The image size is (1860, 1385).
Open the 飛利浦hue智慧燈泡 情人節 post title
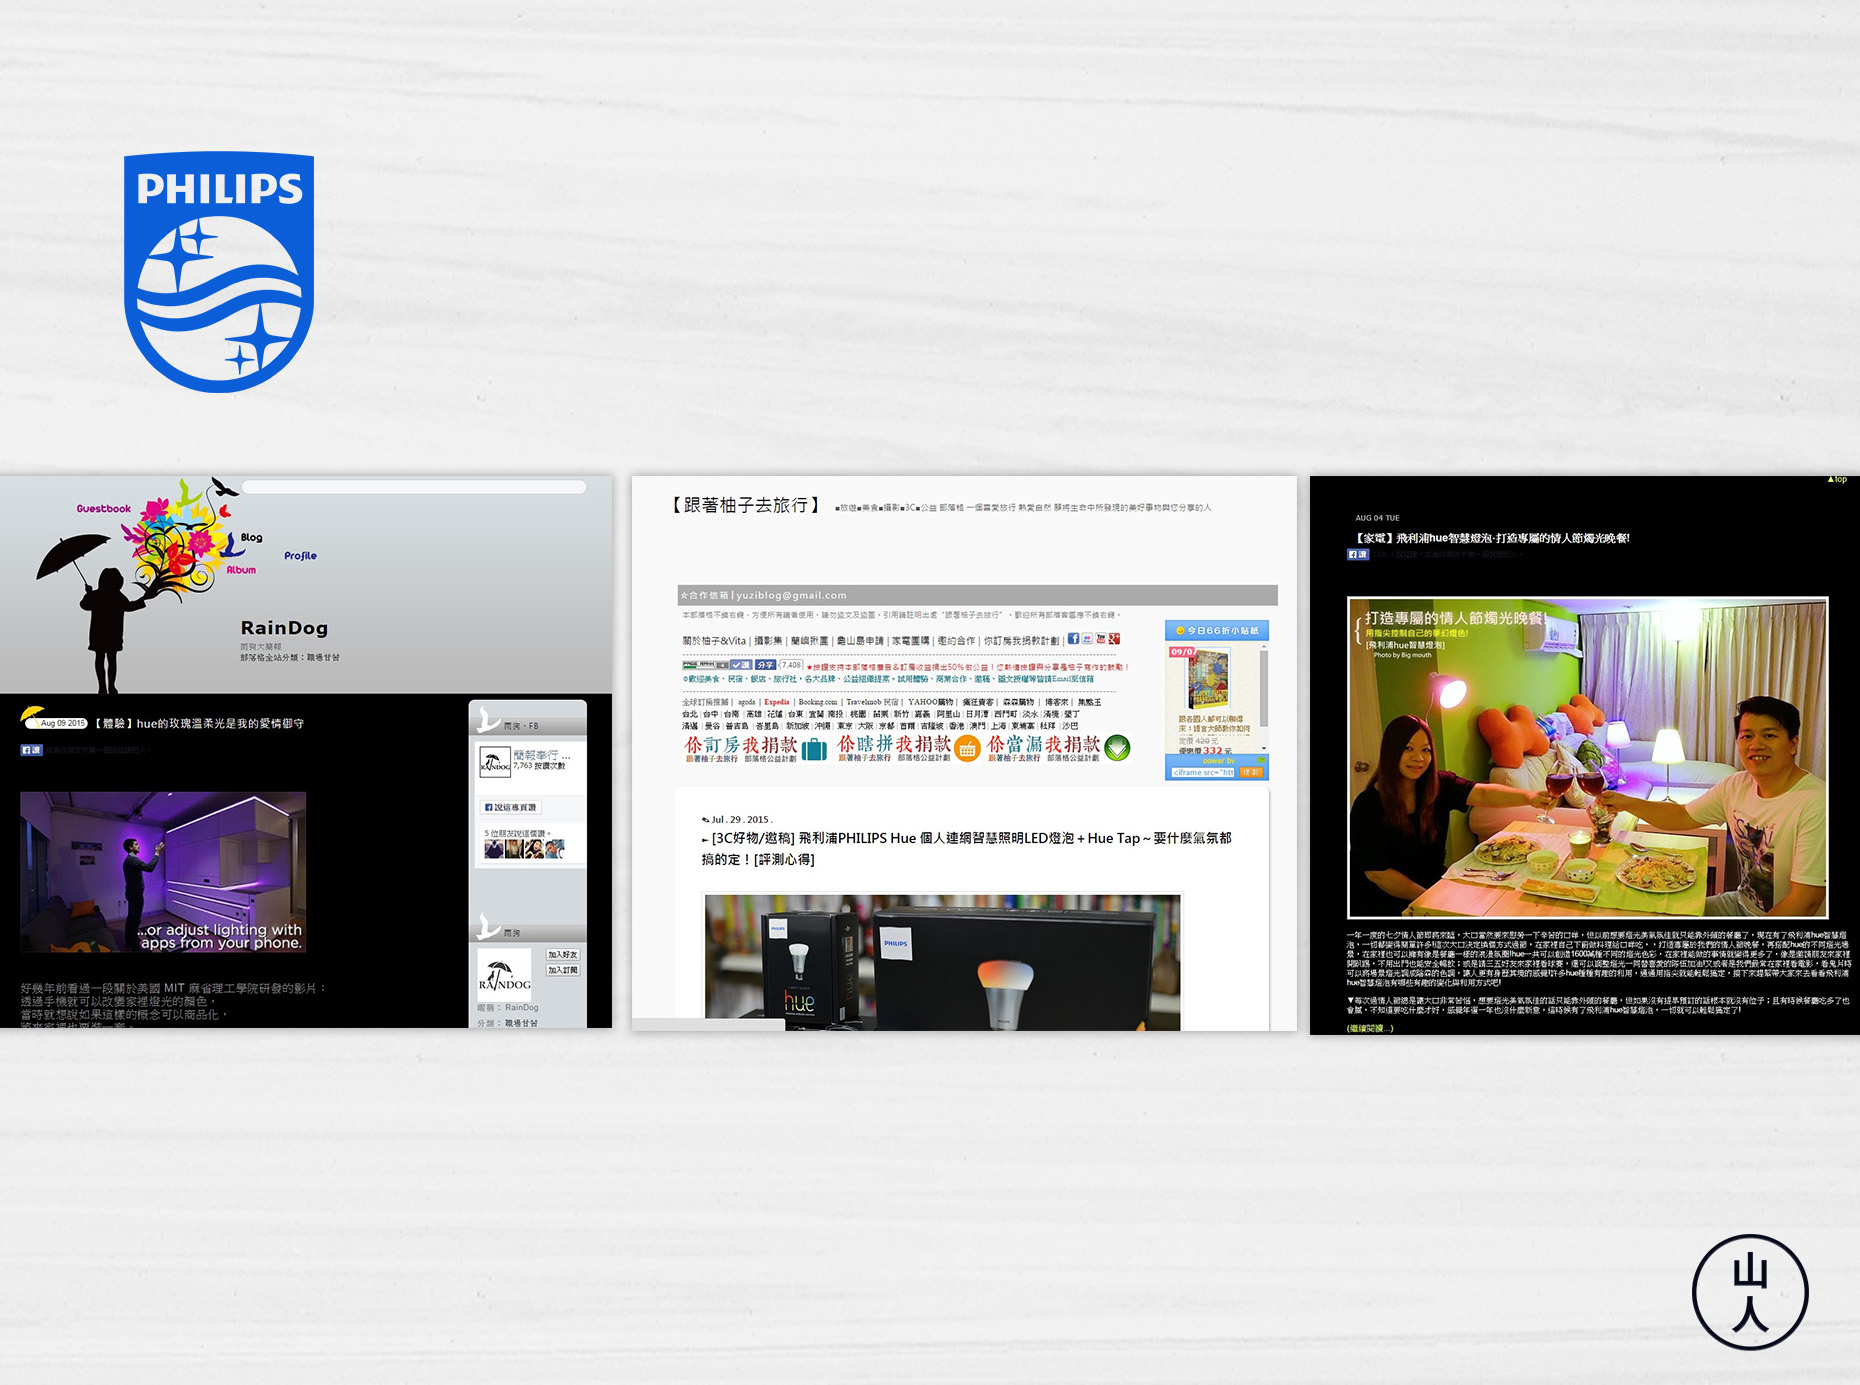click(x=1491, y=538)
